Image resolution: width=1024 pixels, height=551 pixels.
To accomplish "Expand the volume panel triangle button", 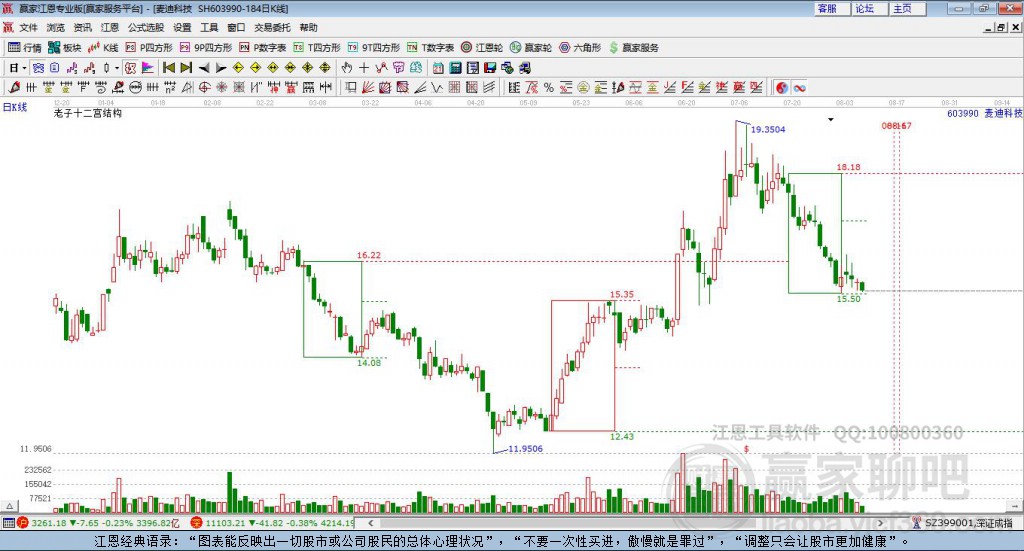I will click(x=9, y=505).
